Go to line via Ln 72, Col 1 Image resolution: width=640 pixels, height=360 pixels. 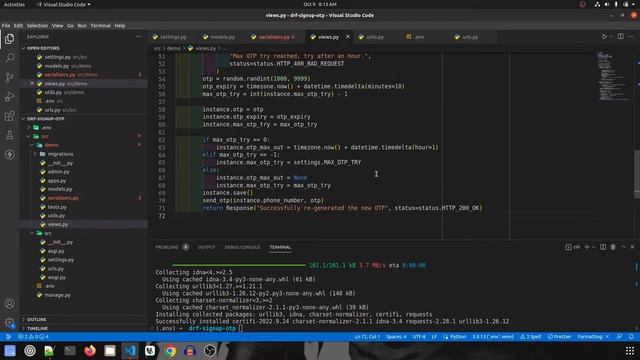point(367,337)
